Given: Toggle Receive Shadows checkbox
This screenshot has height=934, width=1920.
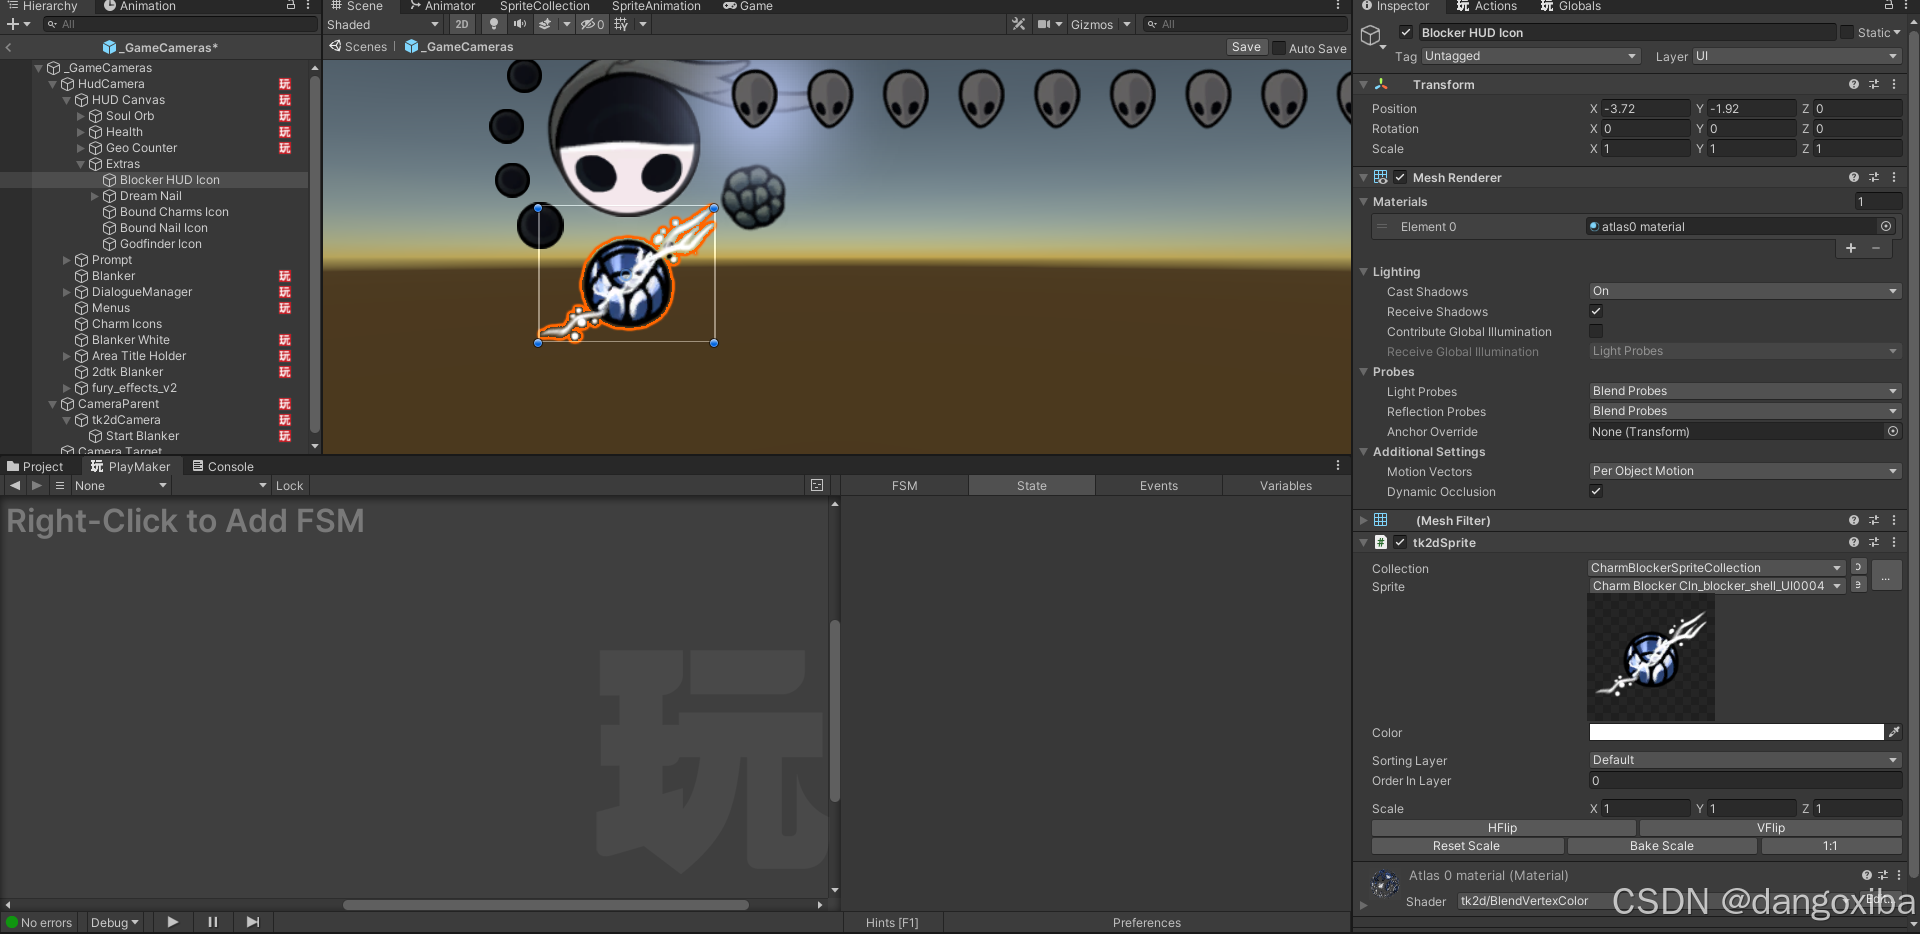Looking at the screenshot, I should point(1596,311).
